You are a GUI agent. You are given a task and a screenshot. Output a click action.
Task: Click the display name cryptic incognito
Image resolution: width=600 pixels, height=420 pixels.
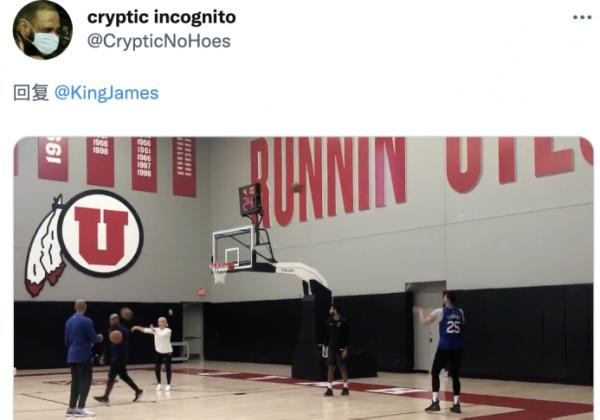coord(161,17)
